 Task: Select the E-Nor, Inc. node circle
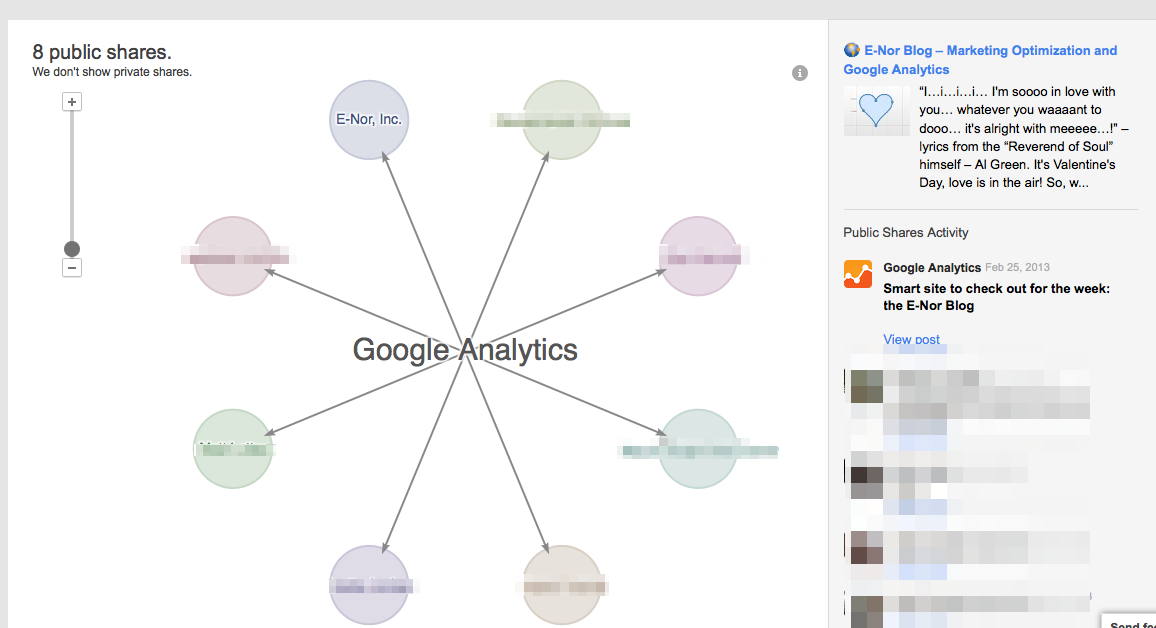click(369, 120)
